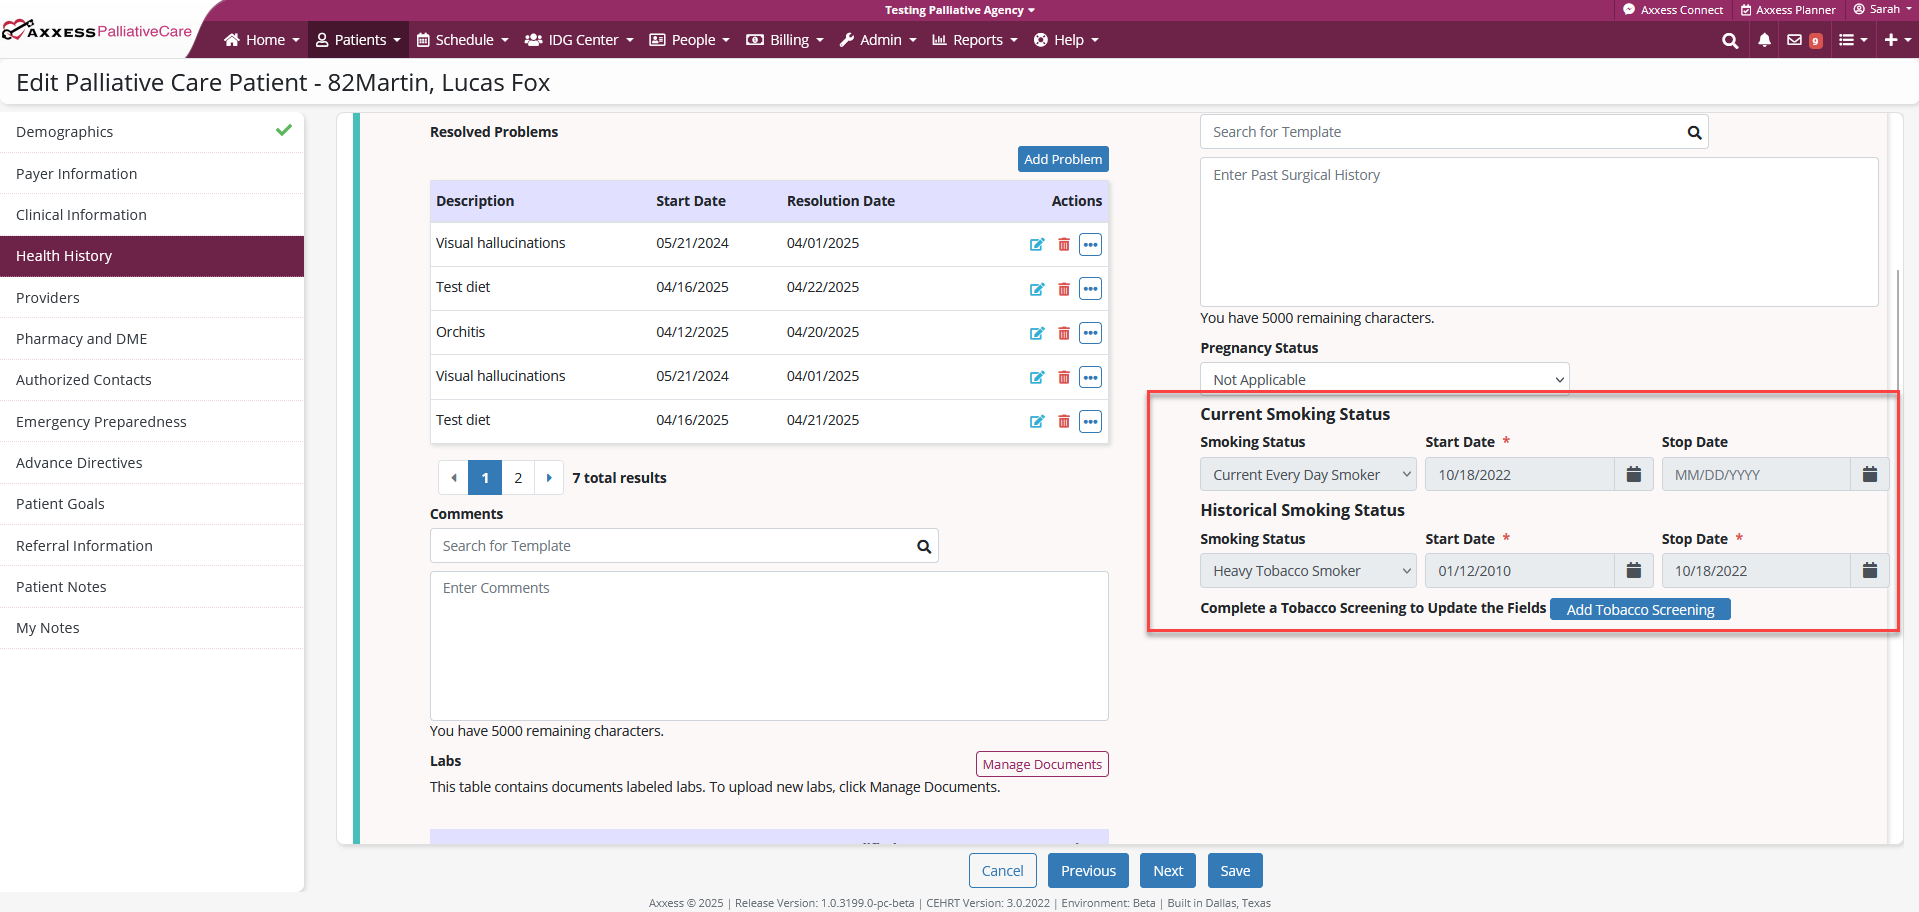Switch to the Advance Directives section
Screen dimensions: 1919x912
79,463
